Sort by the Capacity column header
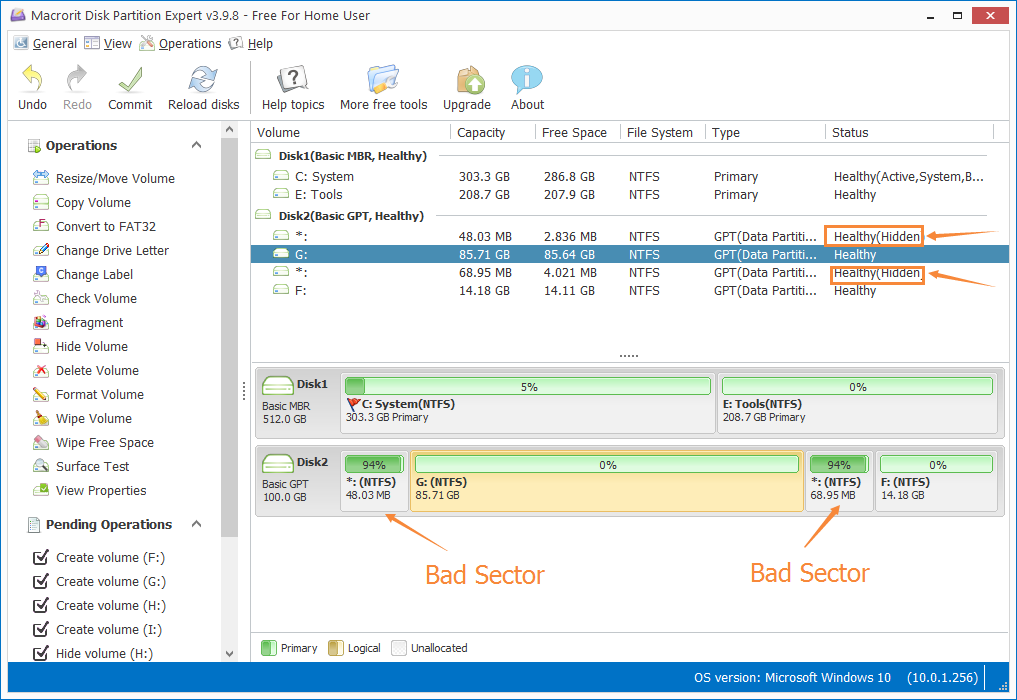 pos(493,132)
